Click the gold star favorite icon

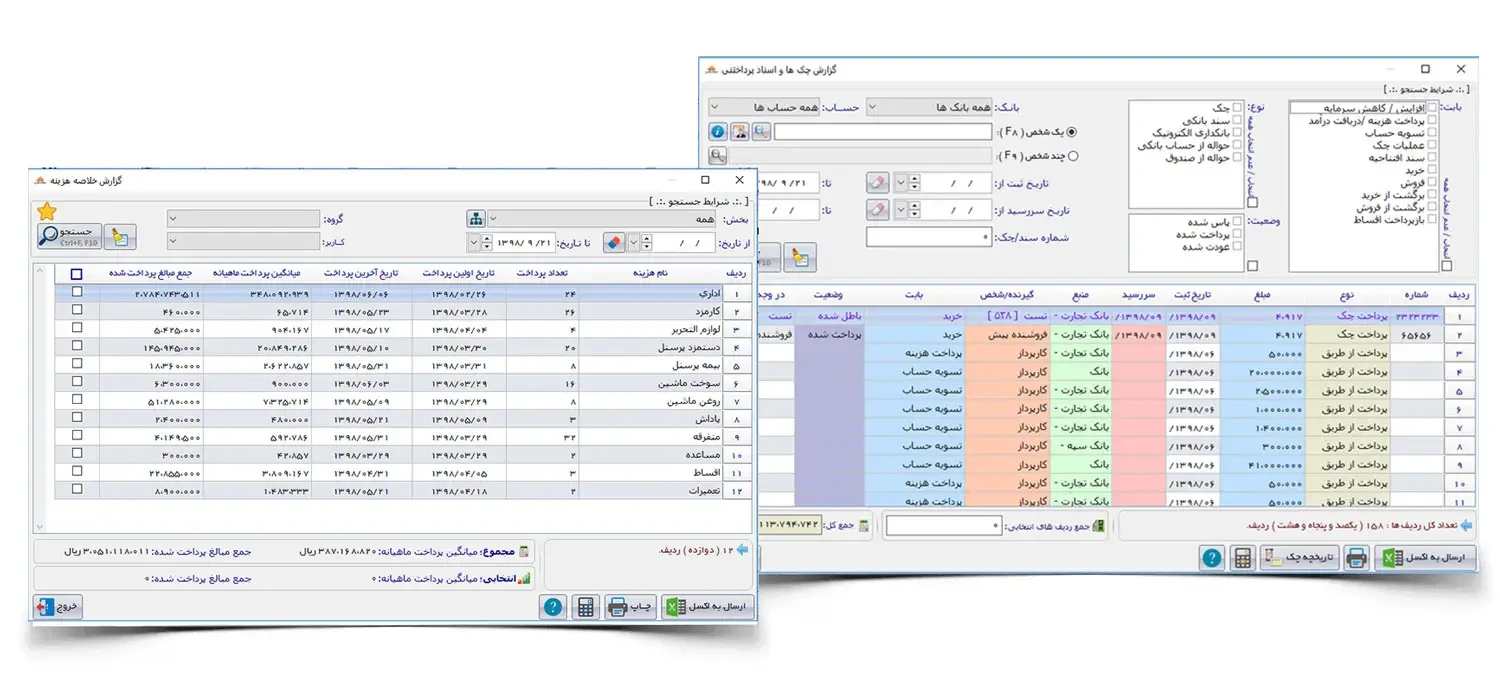tap(46, 211)
